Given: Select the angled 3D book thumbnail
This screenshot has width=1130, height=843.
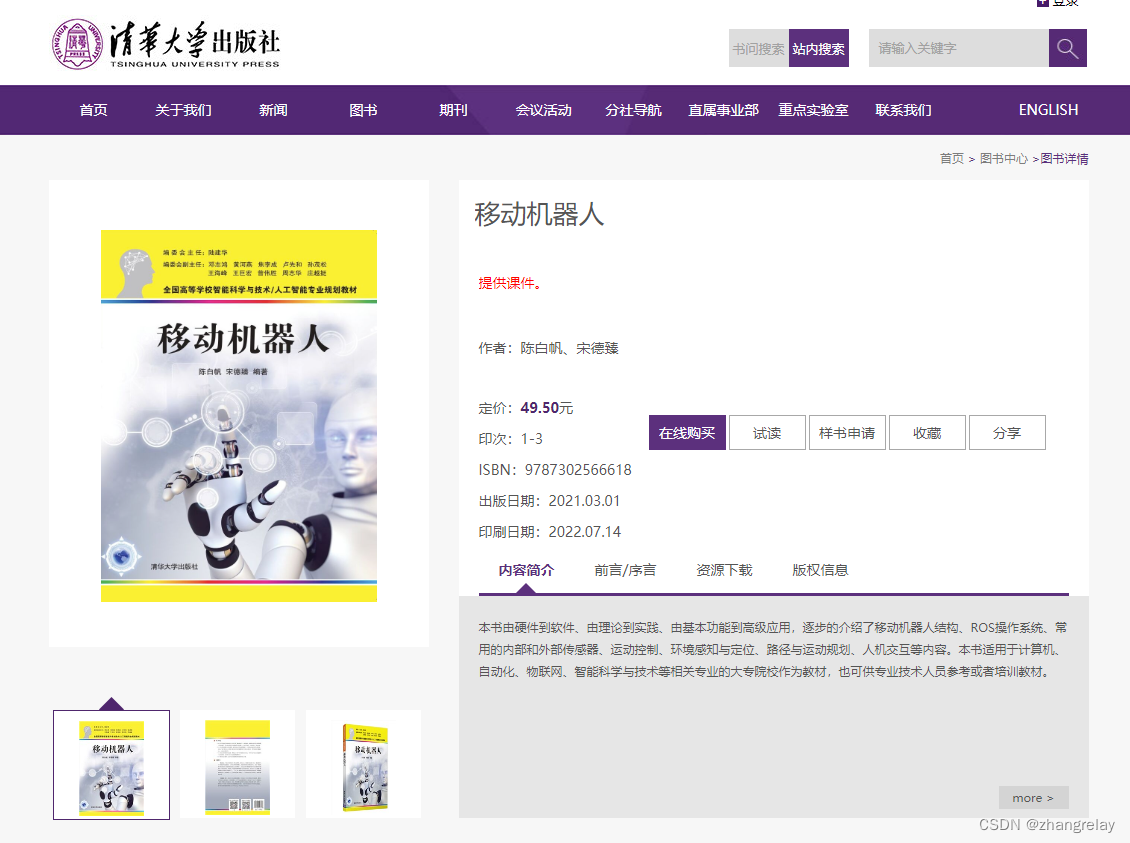Looking at the screenshot, I should point(363,764).
